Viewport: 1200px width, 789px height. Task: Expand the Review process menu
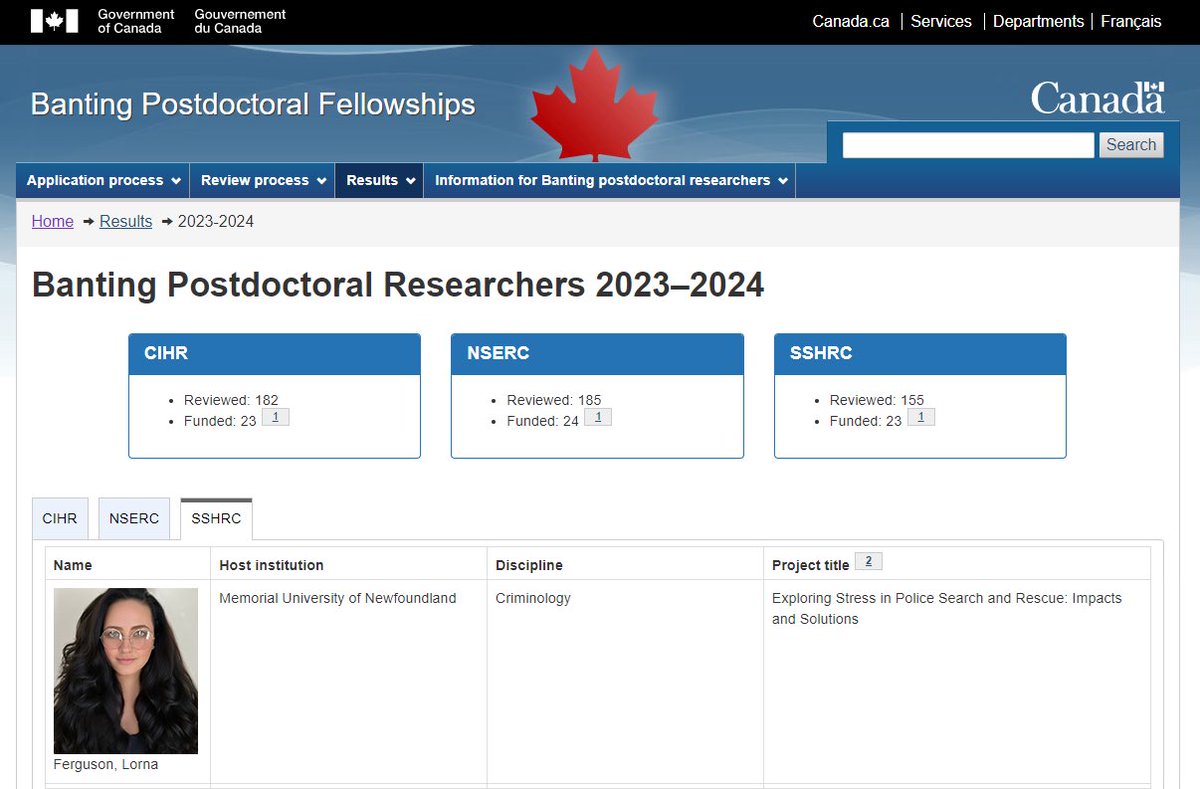[263, 181]
